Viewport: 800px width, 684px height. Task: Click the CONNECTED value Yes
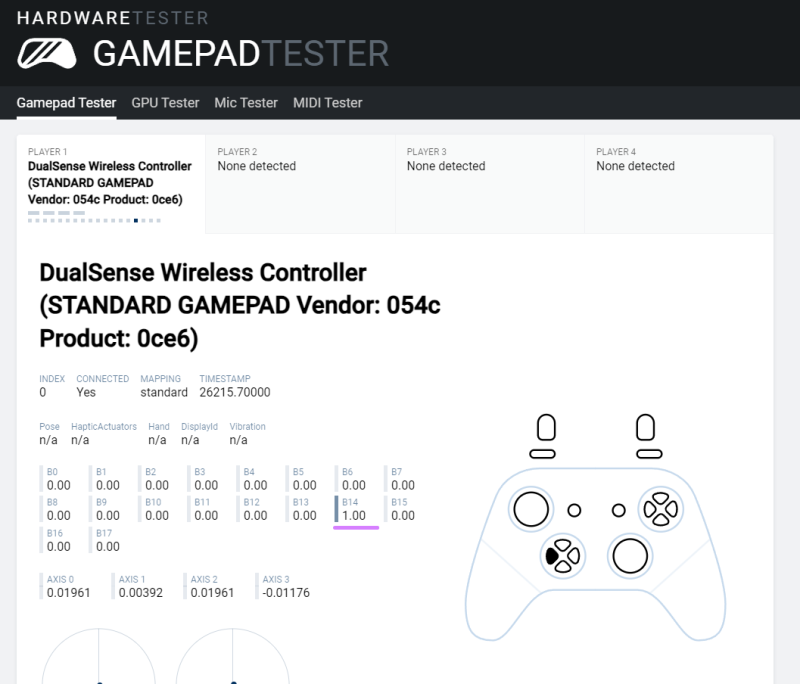click(x=86, y=392)
